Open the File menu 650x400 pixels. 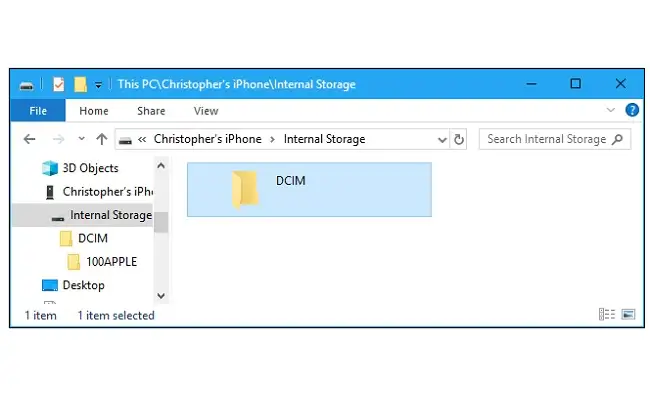39,111
